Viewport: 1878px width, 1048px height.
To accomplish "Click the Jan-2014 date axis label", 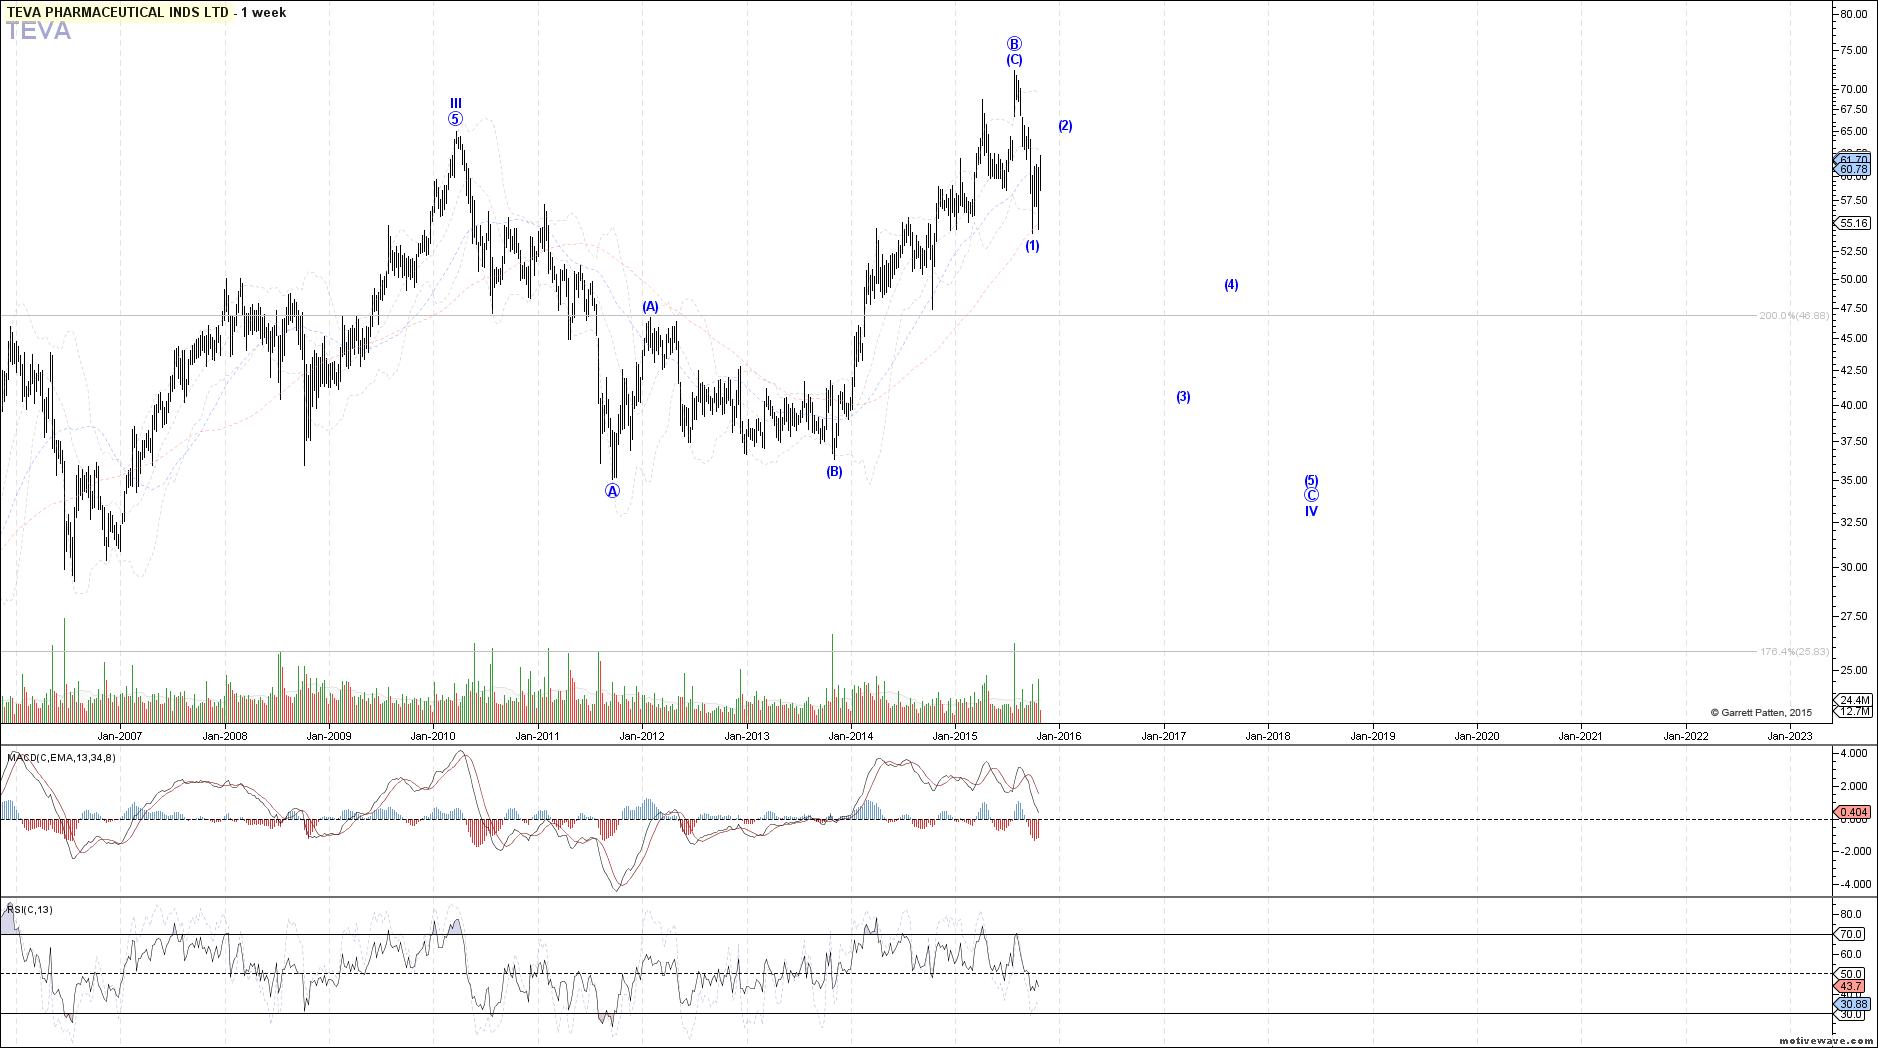I will click(x=851, y=736).
